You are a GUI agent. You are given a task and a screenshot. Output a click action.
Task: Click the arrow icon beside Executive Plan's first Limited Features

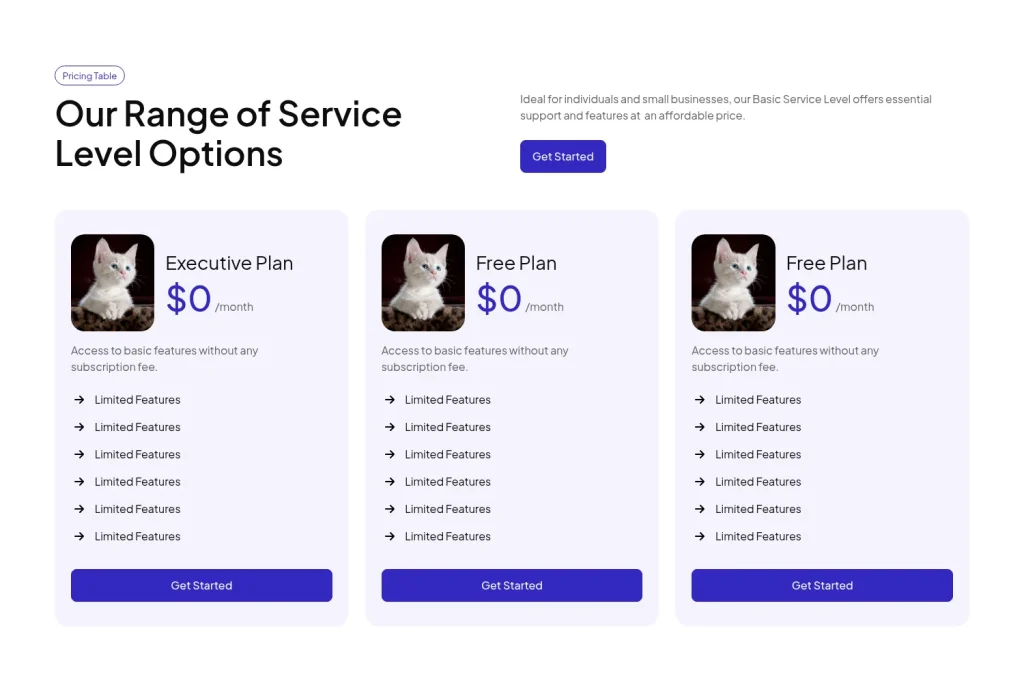[79, 400]
